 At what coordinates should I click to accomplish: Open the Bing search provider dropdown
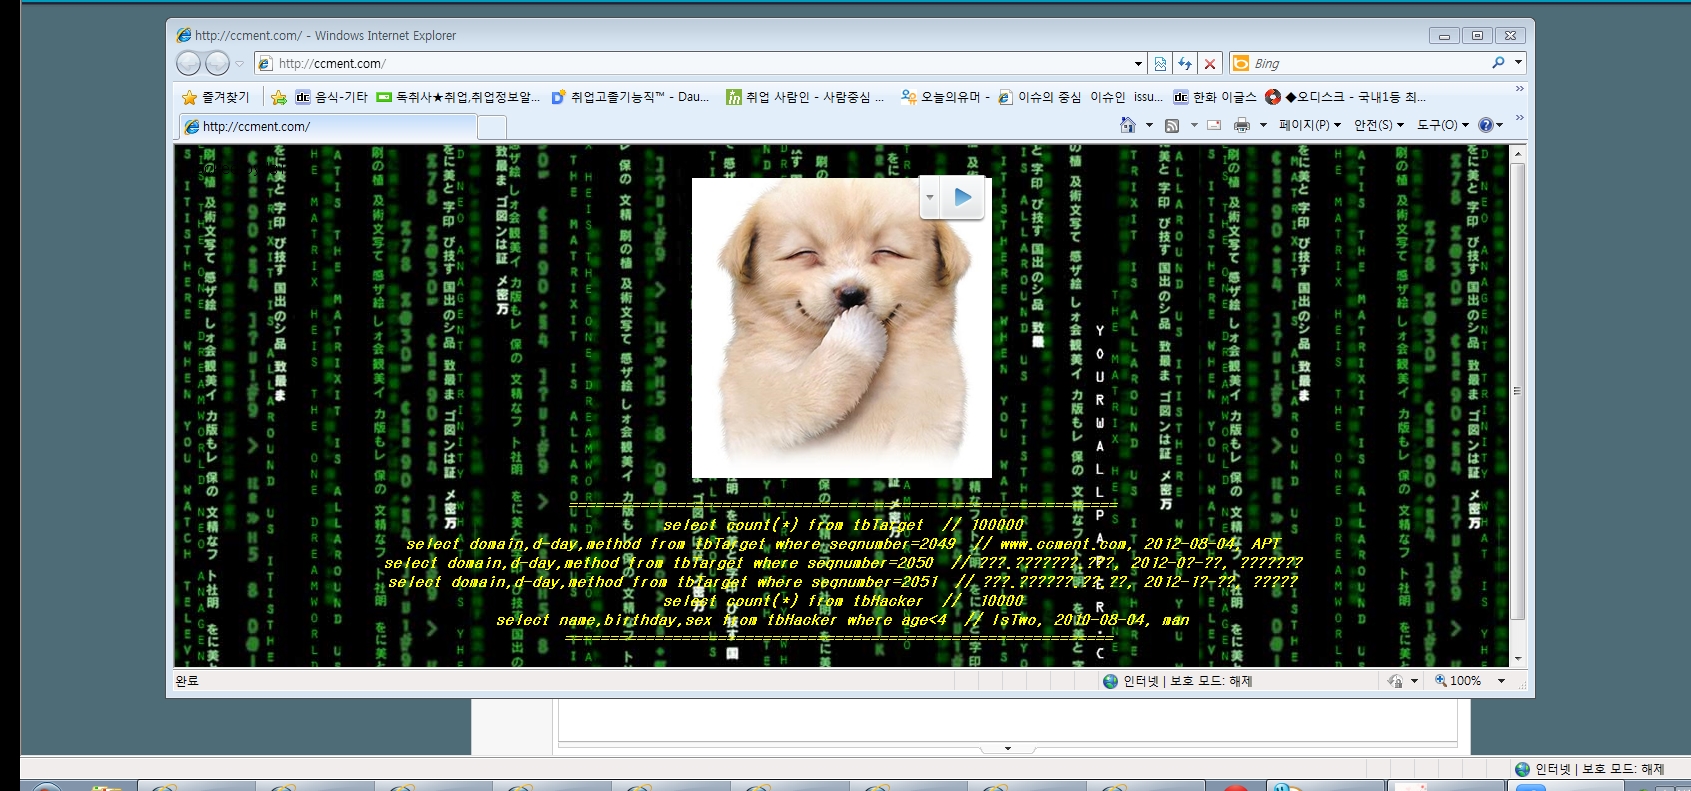coord(1518,63)
